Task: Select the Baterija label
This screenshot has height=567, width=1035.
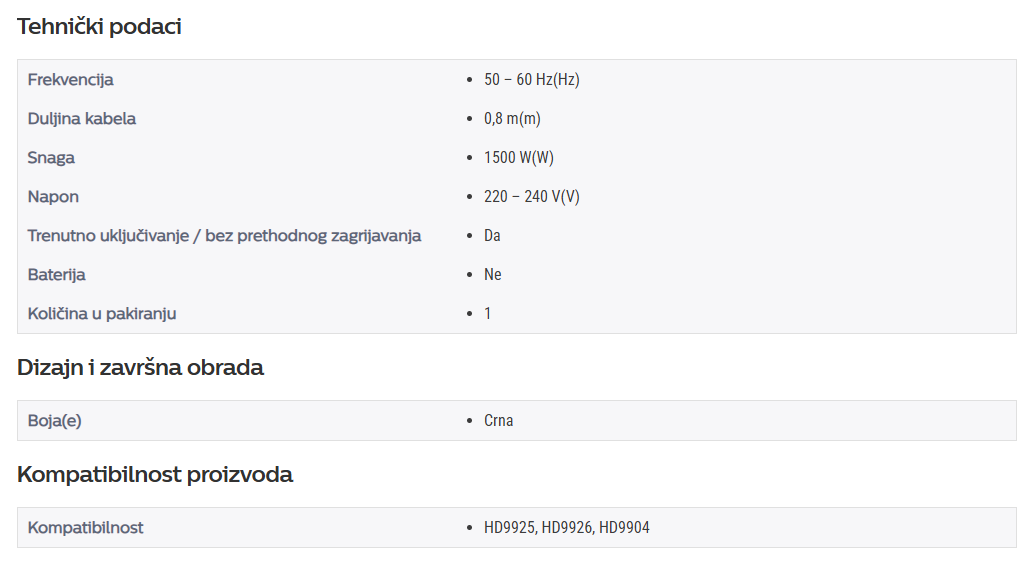Action: pyautogui.click(x=56, y=275)
